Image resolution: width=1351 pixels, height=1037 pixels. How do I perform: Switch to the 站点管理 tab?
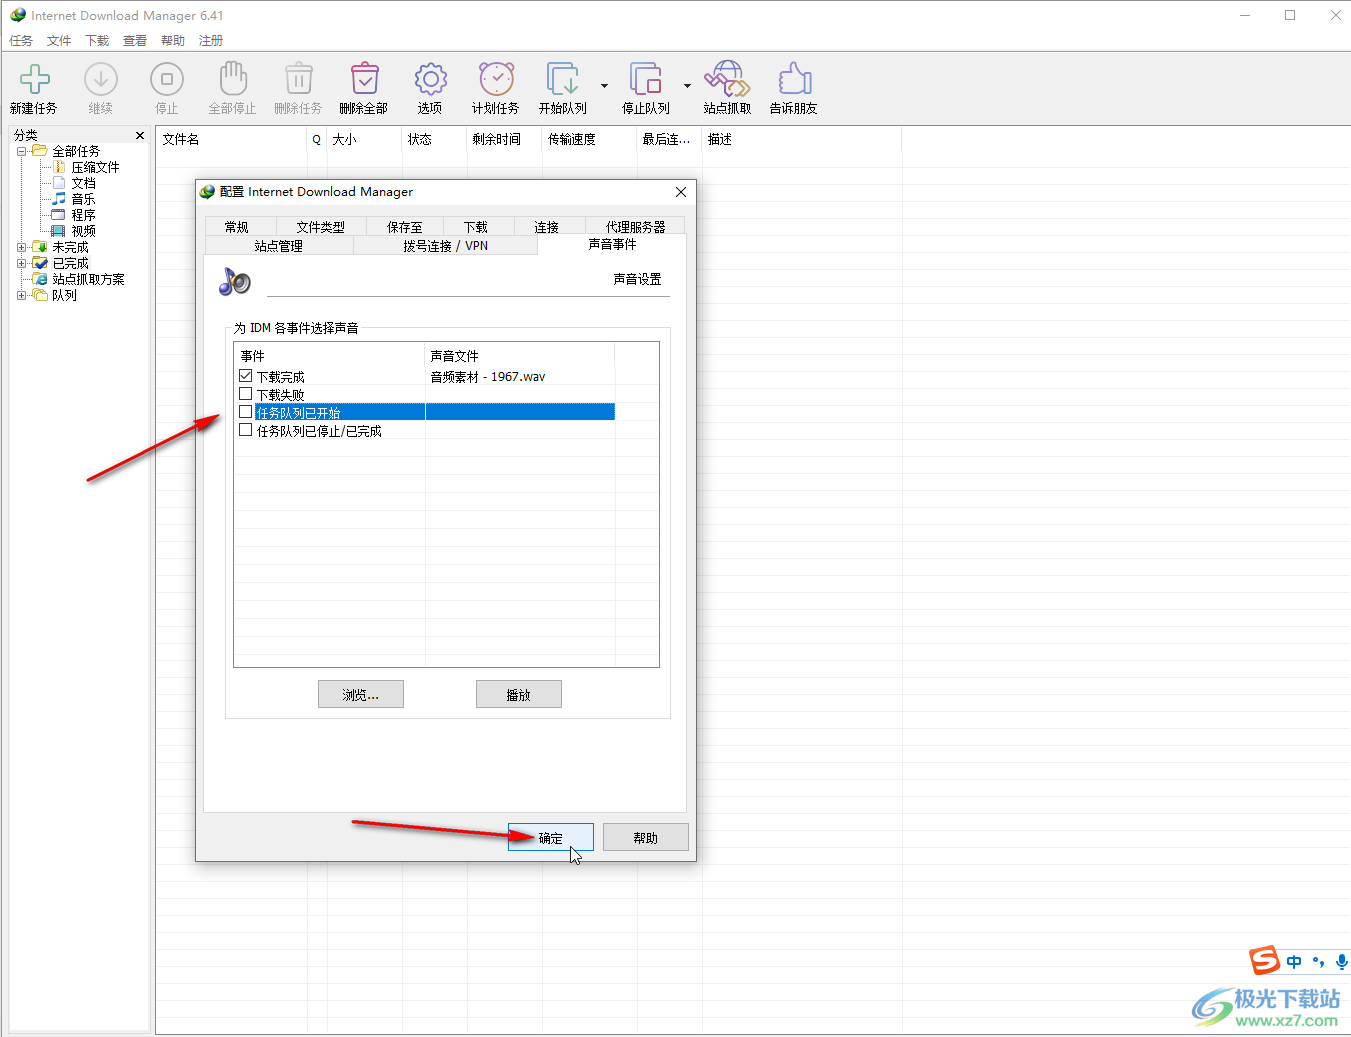(279, 246)
